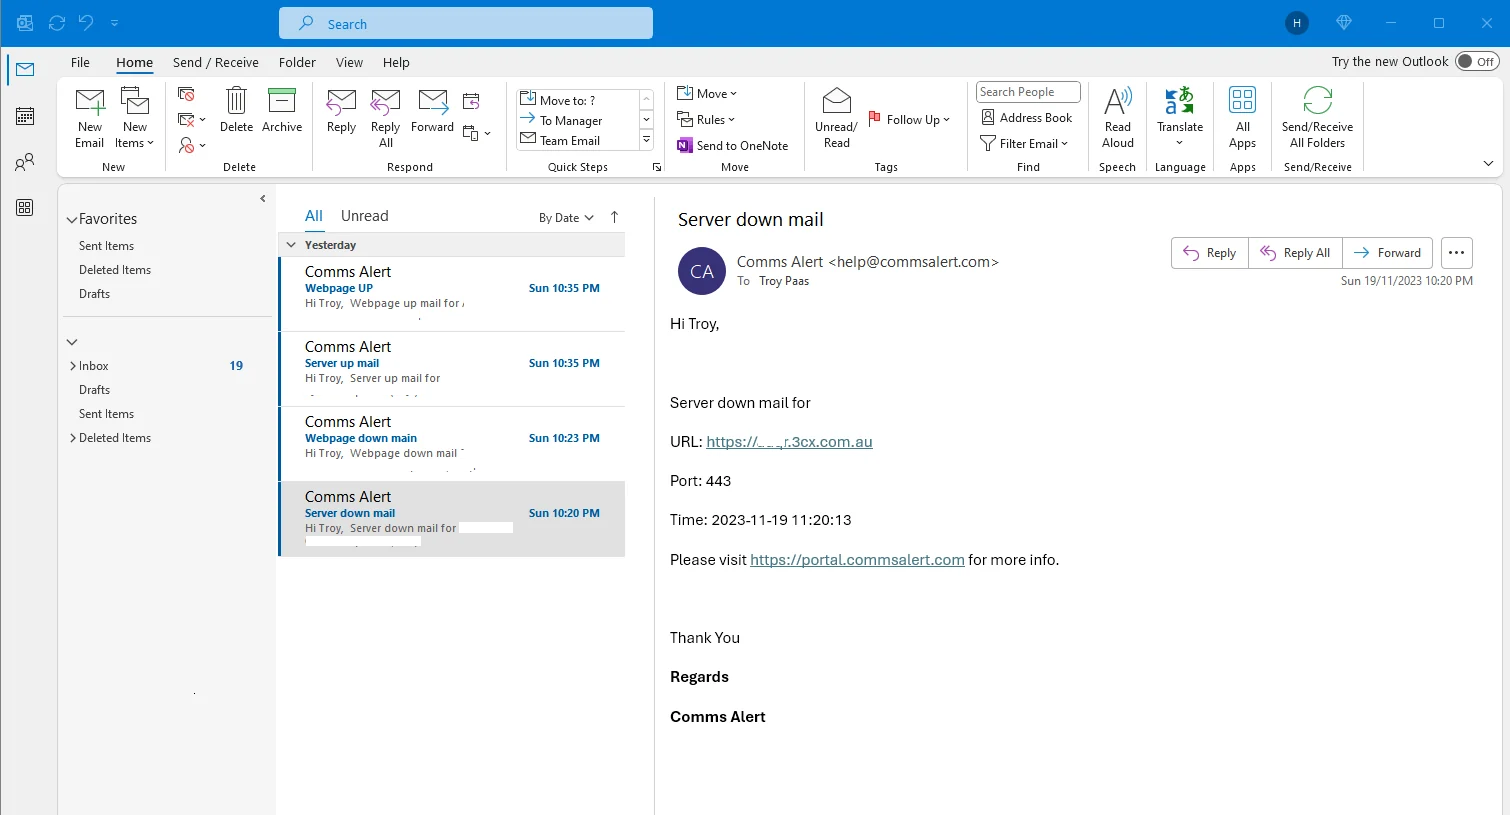Open the Translate menu
This screenshot has width=1510, height=815.
pos(1180,118)
